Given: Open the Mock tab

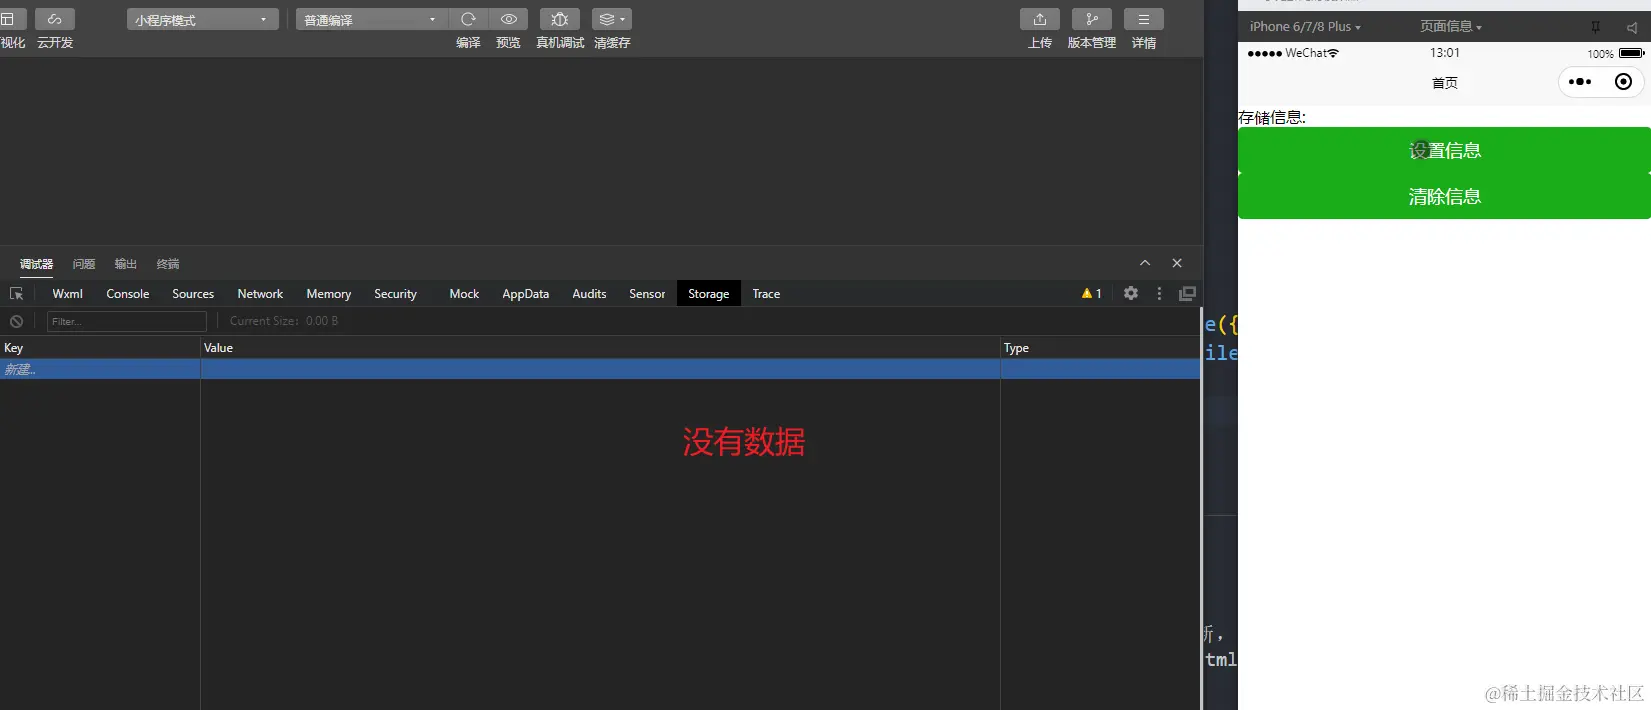Looking at the screenshot, I should coord(464,294).
